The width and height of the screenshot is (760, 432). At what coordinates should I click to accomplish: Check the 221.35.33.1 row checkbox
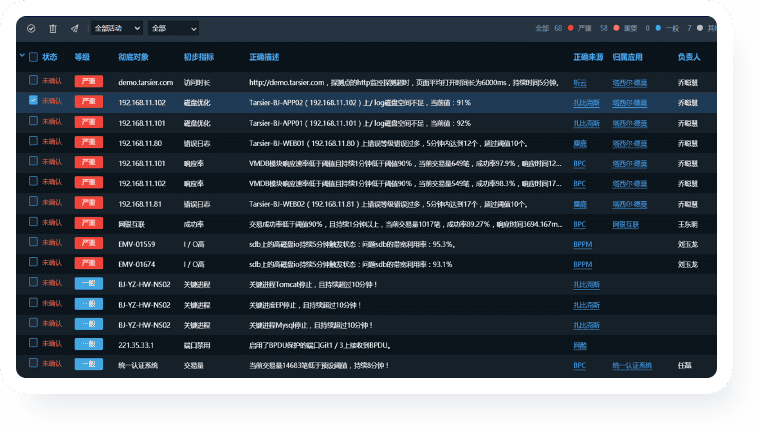[x=33, y=343]
